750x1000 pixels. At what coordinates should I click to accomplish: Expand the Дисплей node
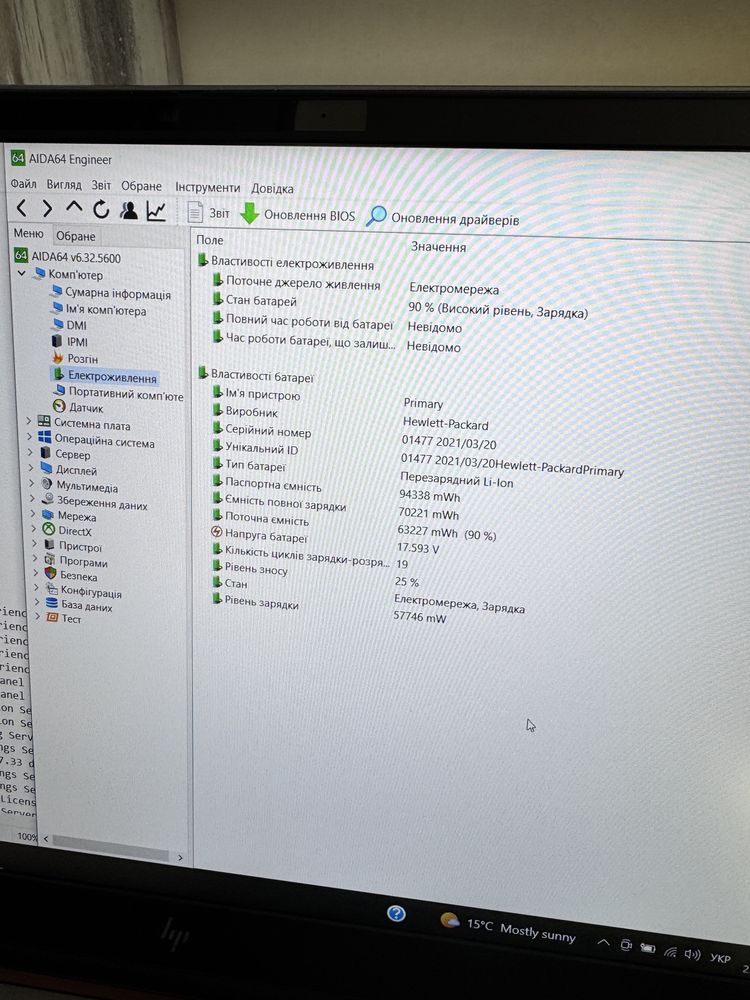[31, 467]
